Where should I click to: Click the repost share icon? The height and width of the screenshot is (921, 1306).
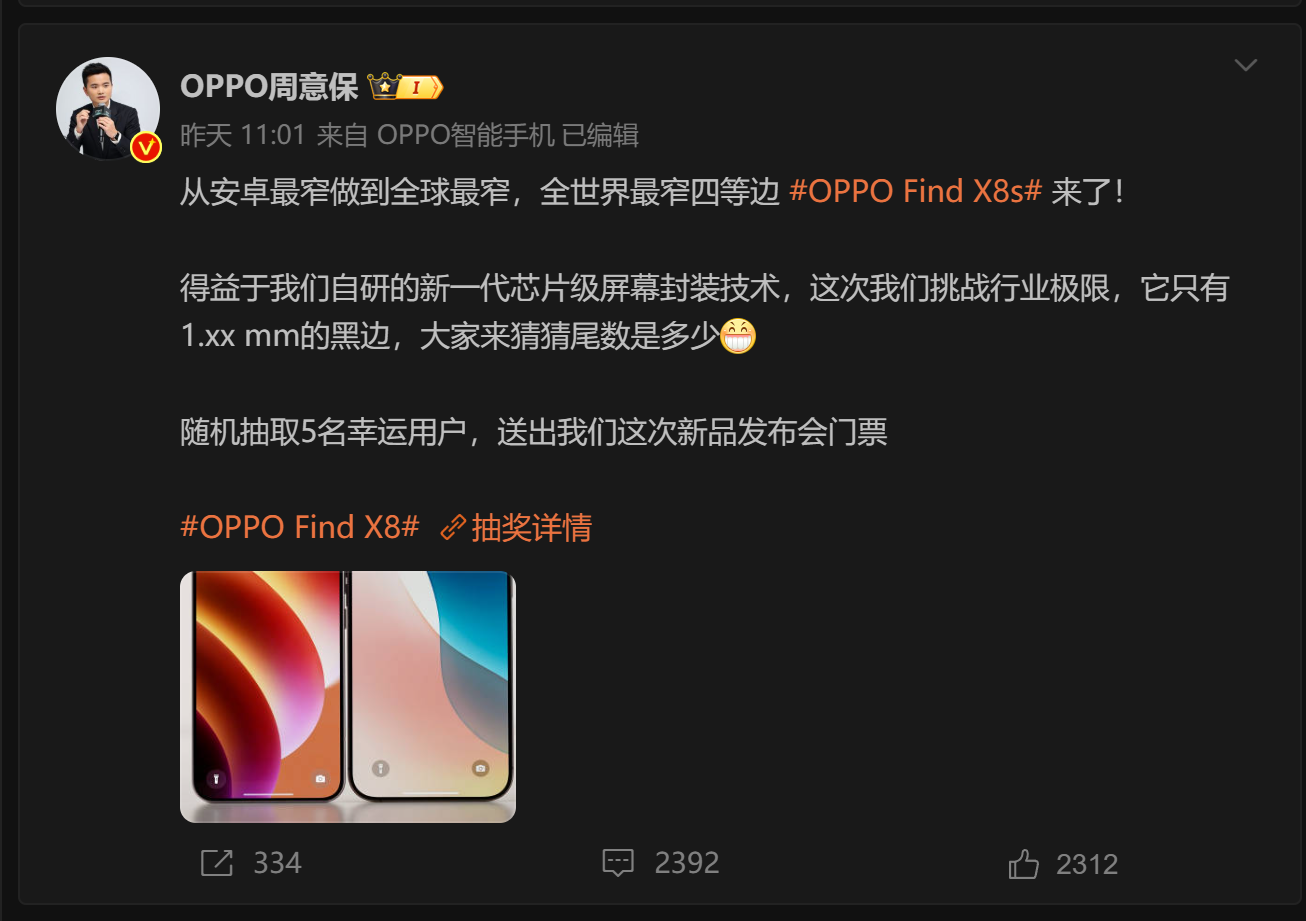[217, 863]
